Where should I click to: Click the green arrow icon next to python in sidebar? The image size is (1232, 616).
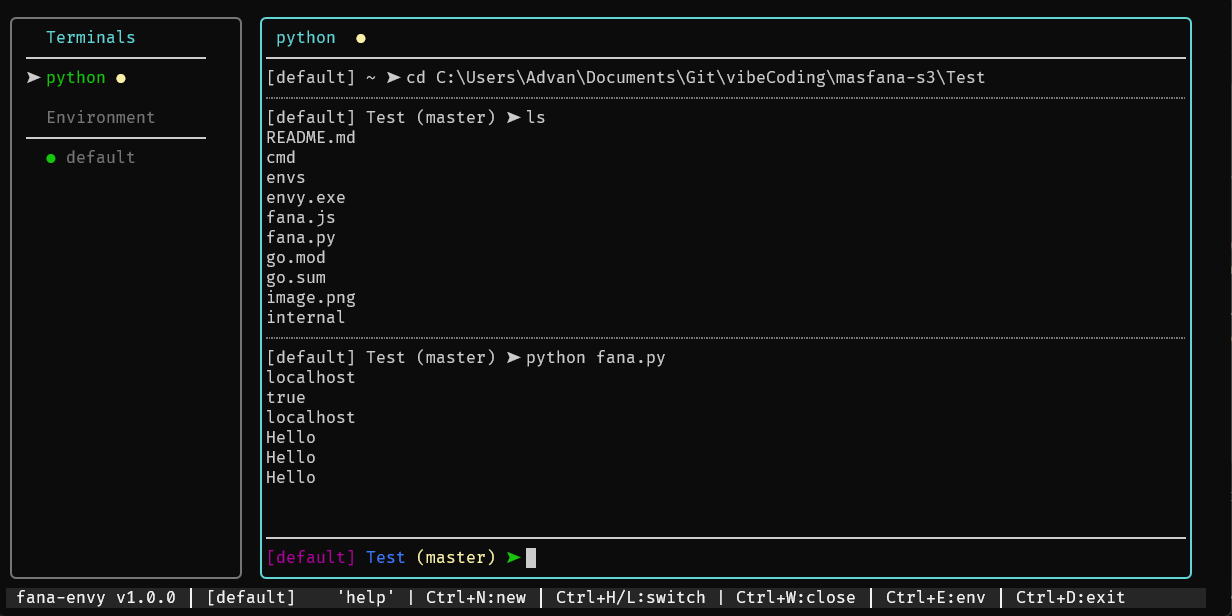34,78
